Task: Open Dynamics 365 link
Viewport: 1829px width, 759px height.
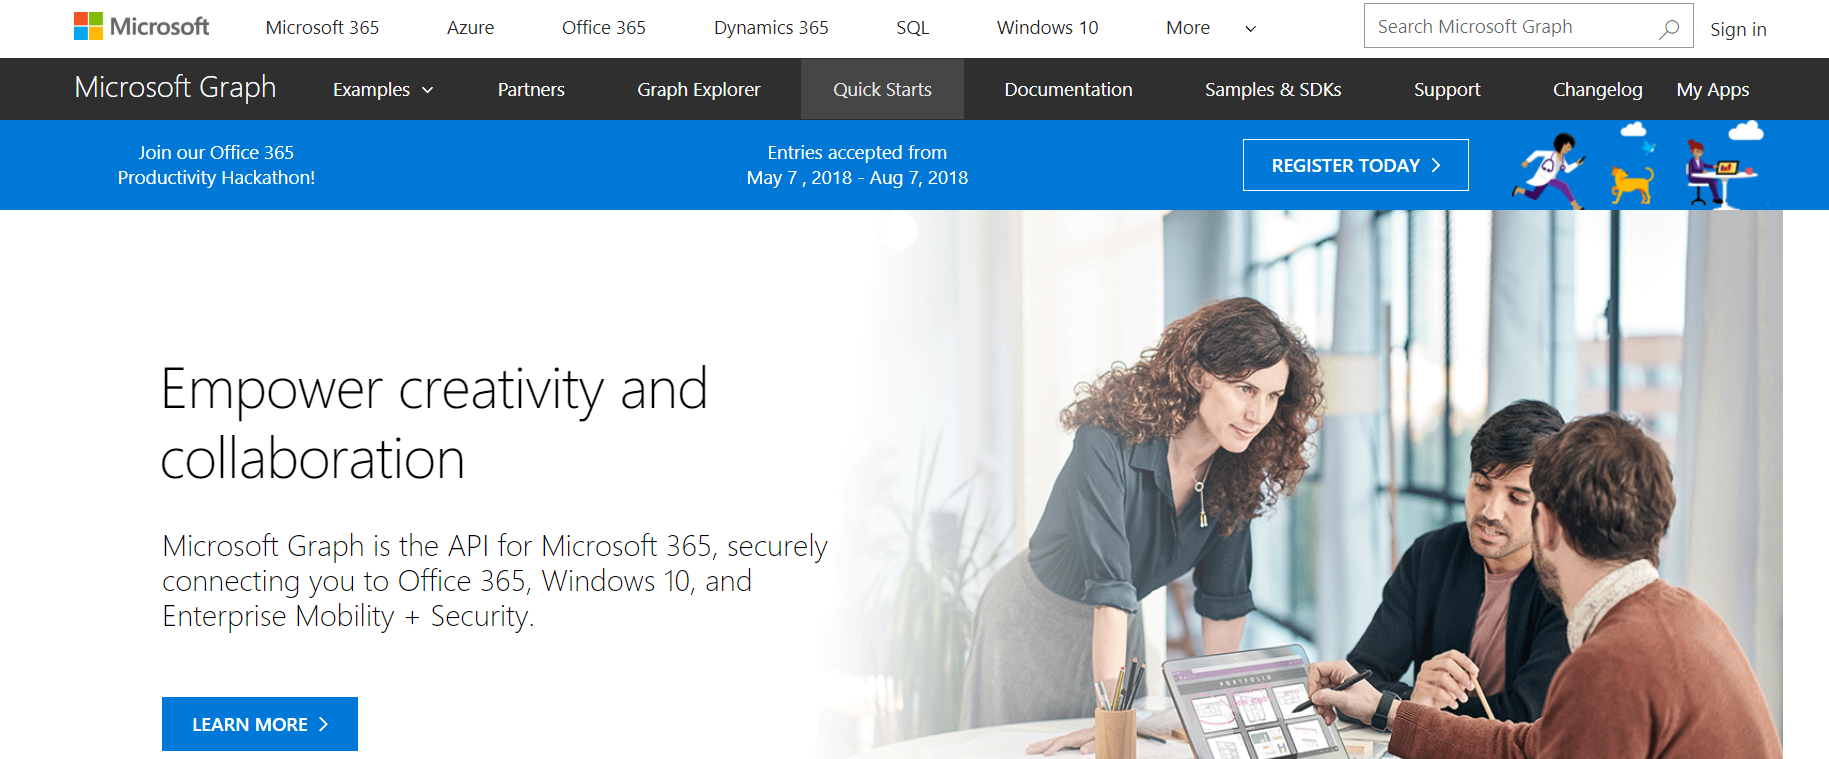Action: click(771, 28)
